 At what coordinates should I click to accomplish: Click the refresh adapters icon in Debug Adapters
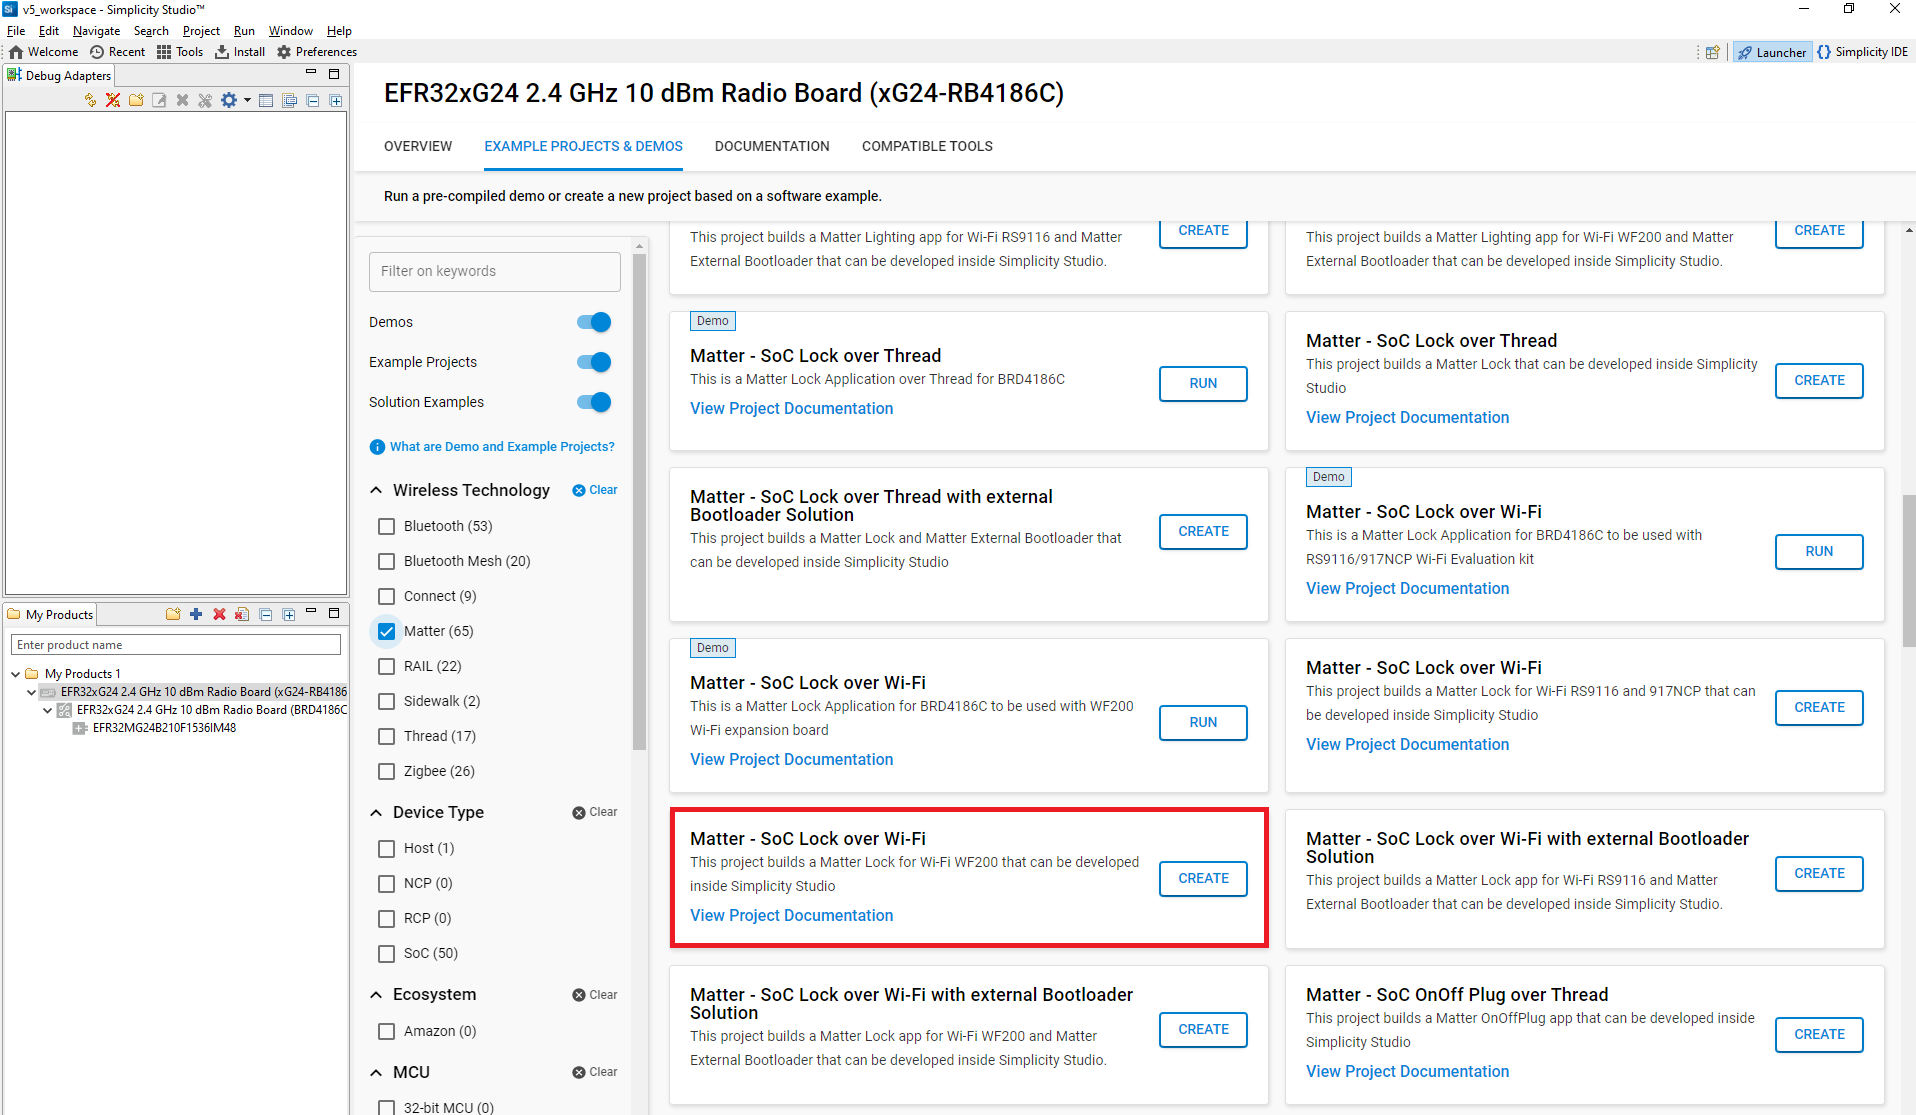pyautogui.click(x=90, y=100)
